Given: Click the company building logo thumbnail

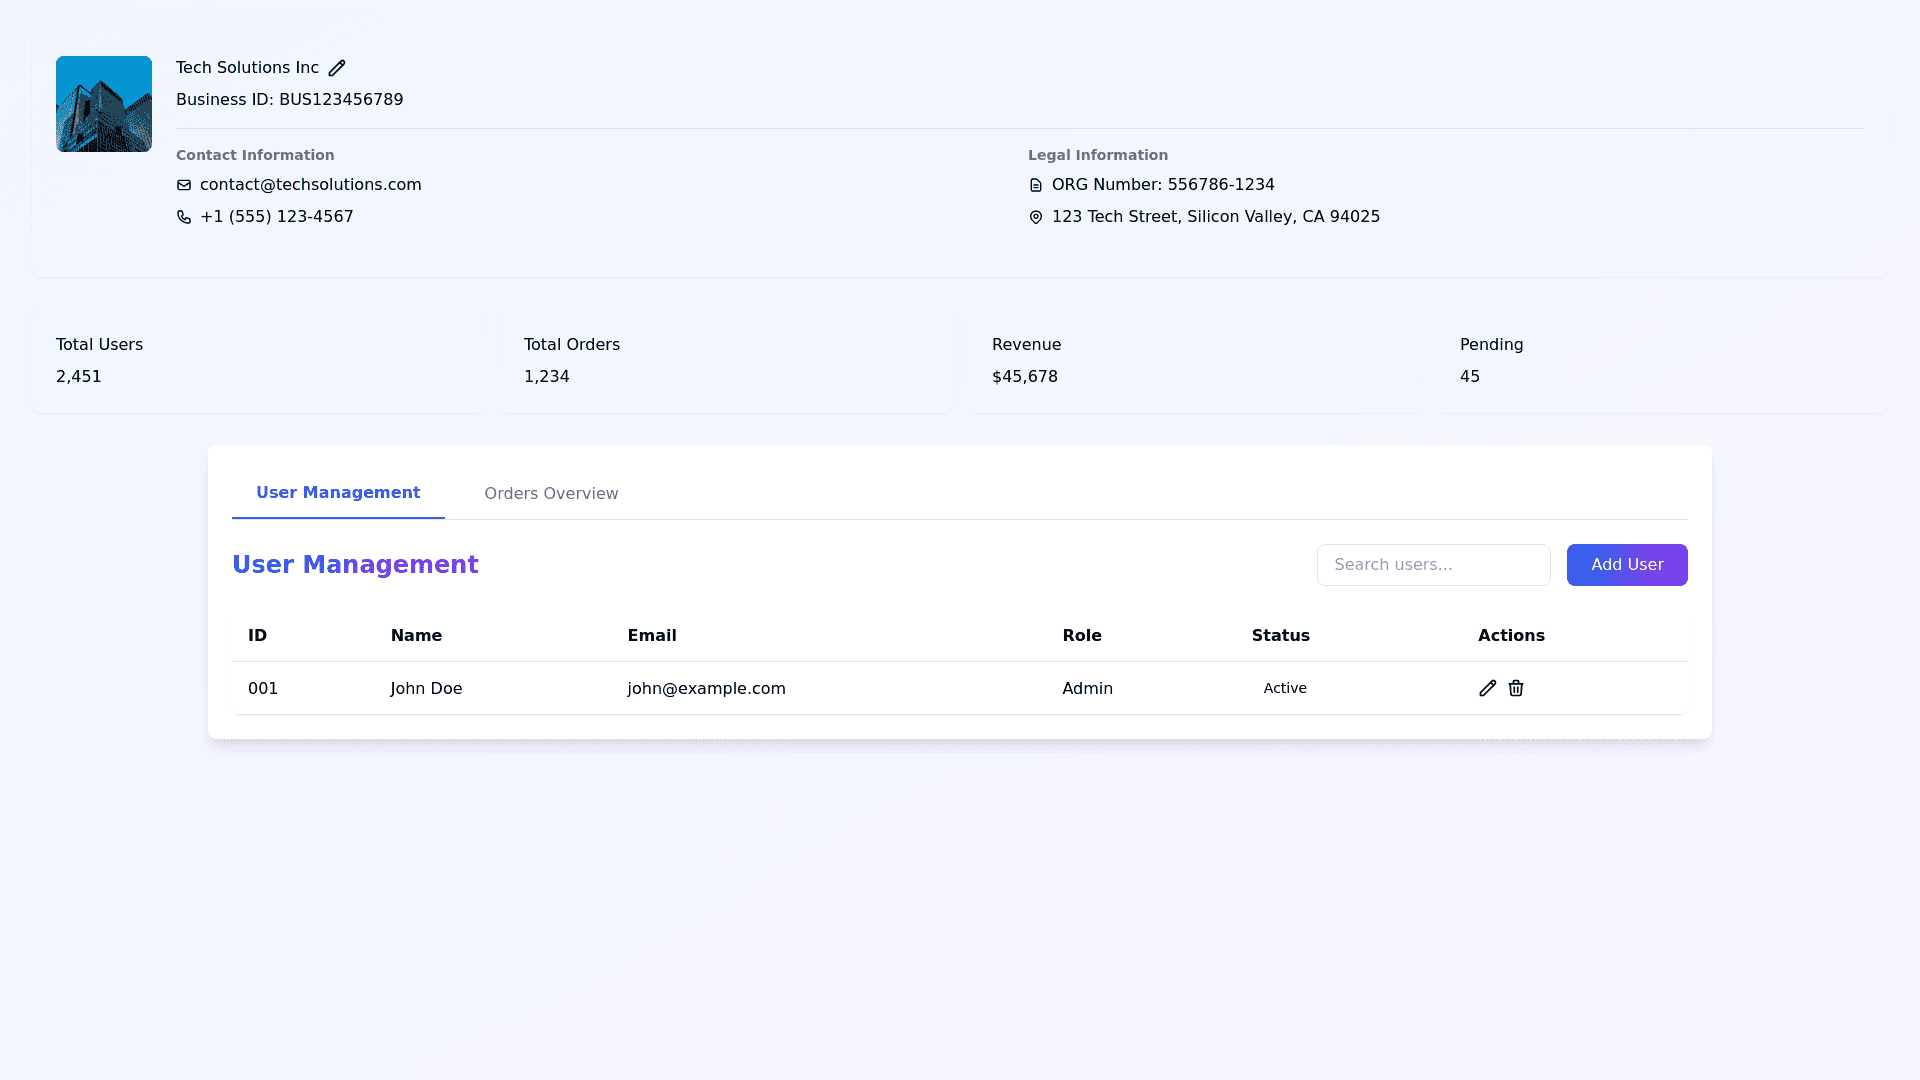Looking at the screenshot, I should pyautogui.click(x=104, y=104).
